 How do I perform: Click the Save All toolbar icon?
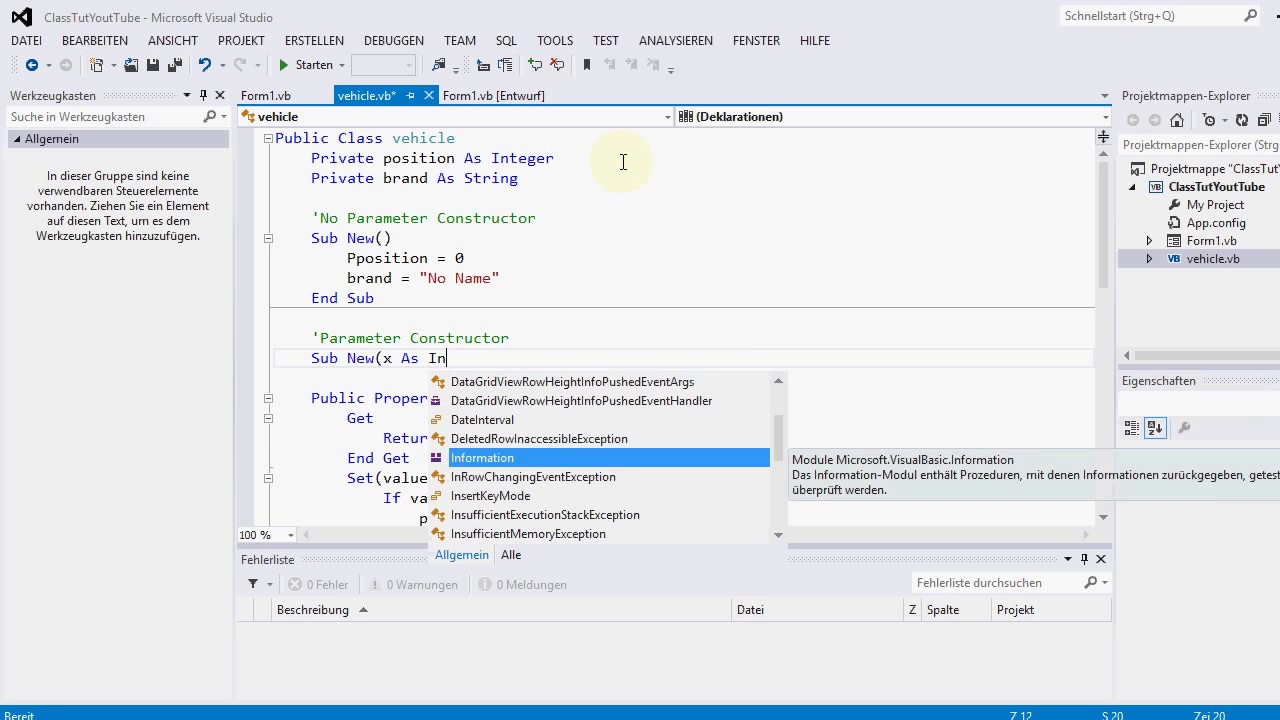click(174, 65)
